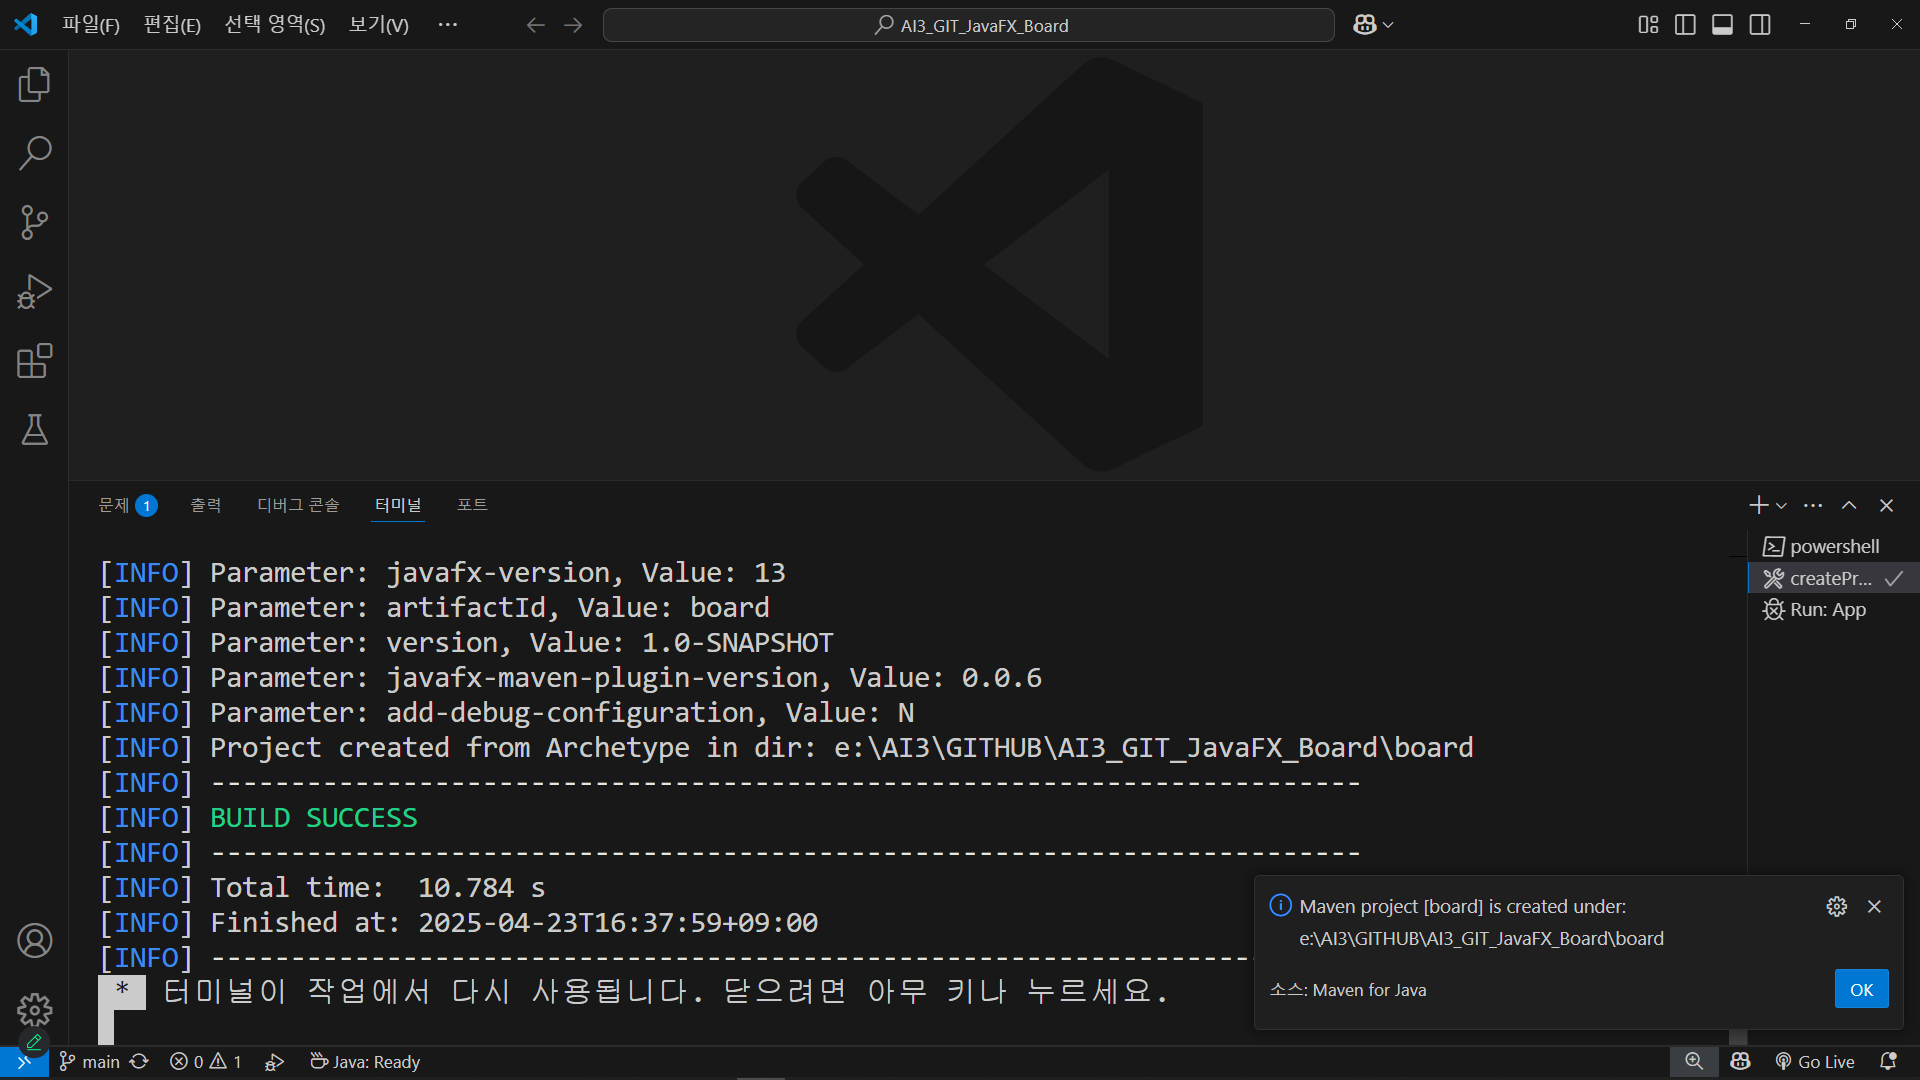The height and width of the screenshot is (1080, 1920).
Task: Click OK on Maven notification
Action: [x=1861, y=989]
